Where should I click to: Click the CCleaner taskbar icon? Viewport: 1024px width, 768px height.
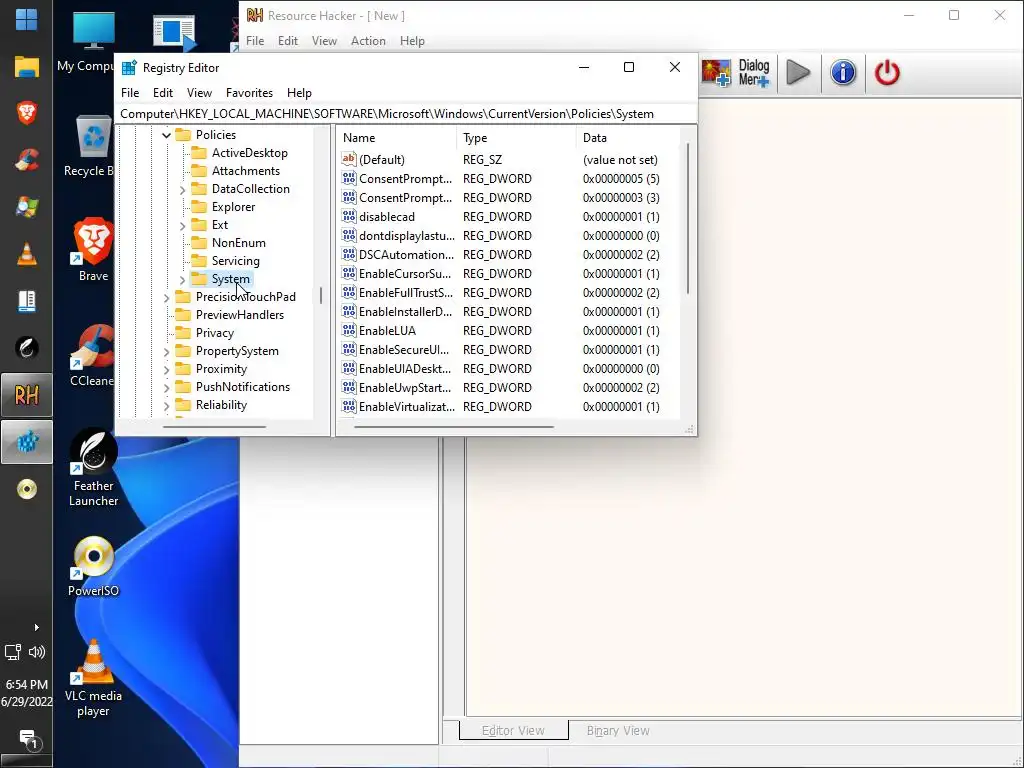coord(26,160)
